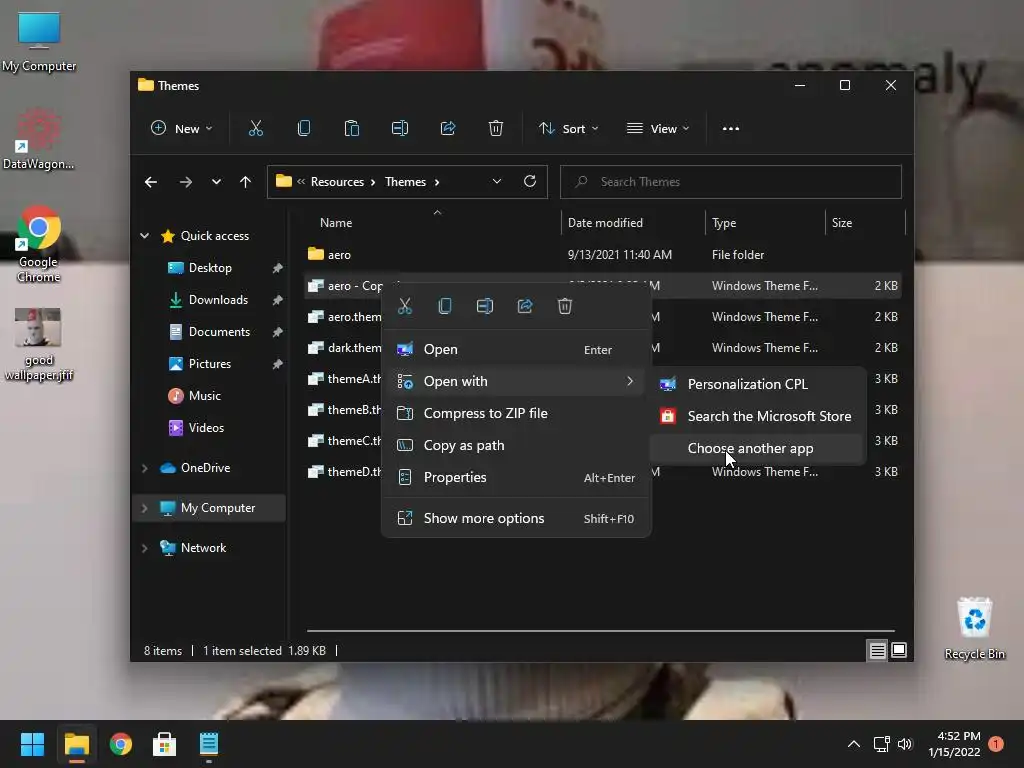Expand the My Computer tree node
Image resolution: width=1024 pixels, height=768 pixels.
pos(145,508)
